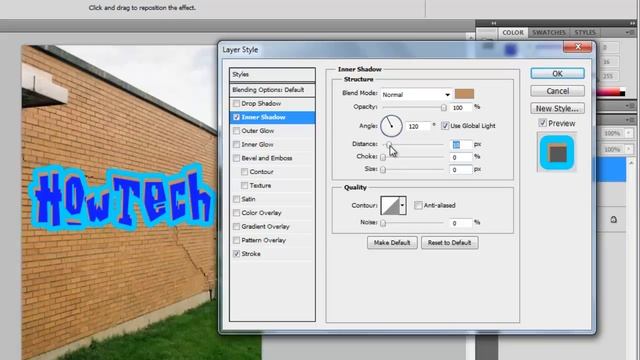This screenshot has height=360, width=640.
Task: Uncheck the Stroke checkbox
Action: (x=236, y=254)
